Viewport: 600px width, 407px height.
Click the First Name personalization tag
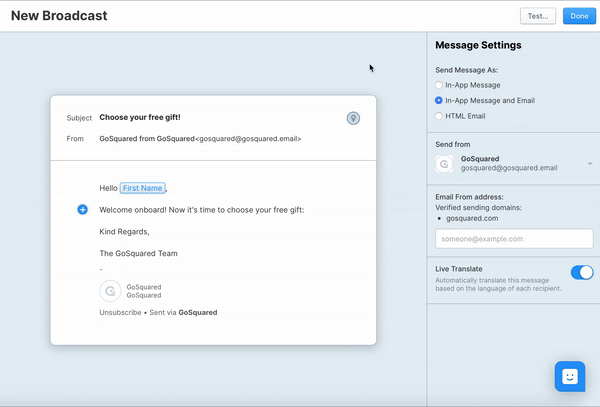coord(142,188)
